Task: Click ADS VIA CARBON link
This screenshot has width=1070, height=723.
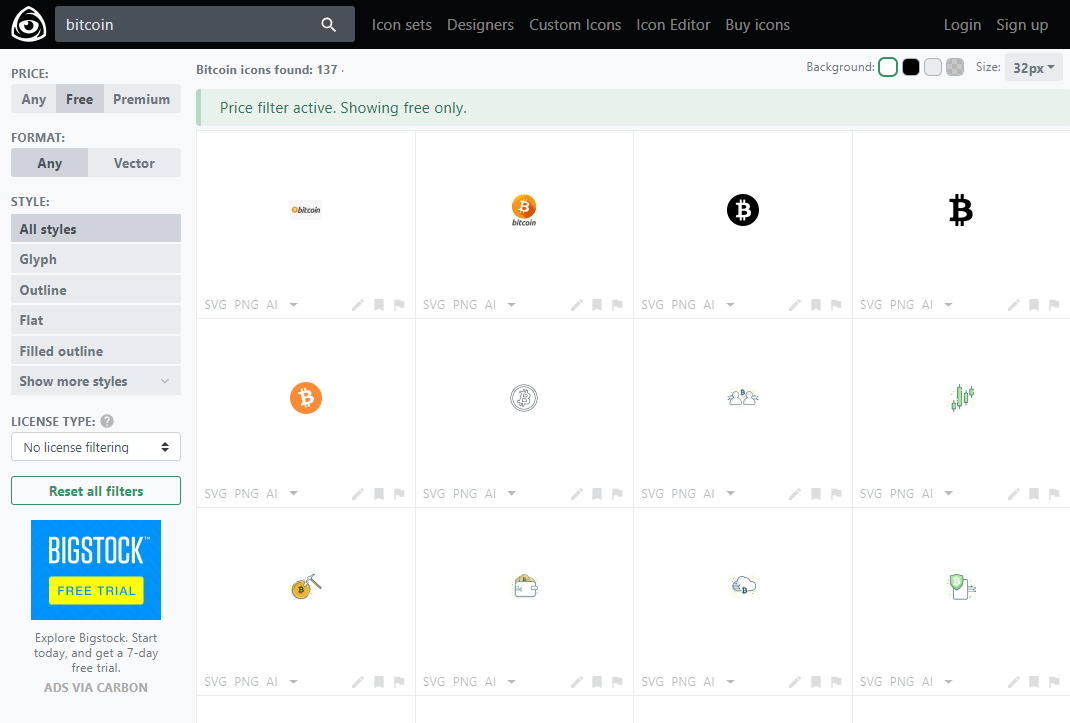Action: (96, 687)
